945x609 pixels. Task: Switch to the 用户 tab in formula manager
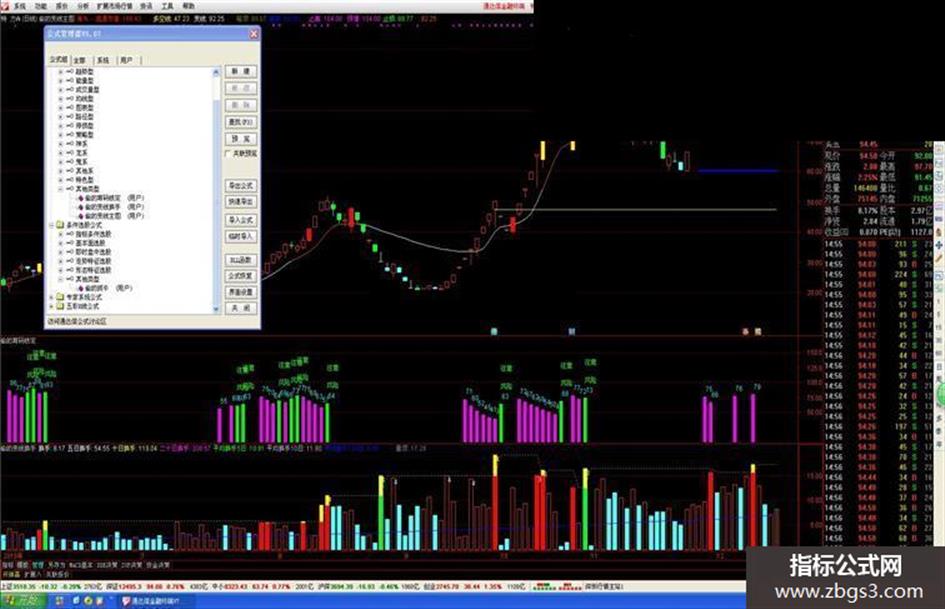point(126,60)
